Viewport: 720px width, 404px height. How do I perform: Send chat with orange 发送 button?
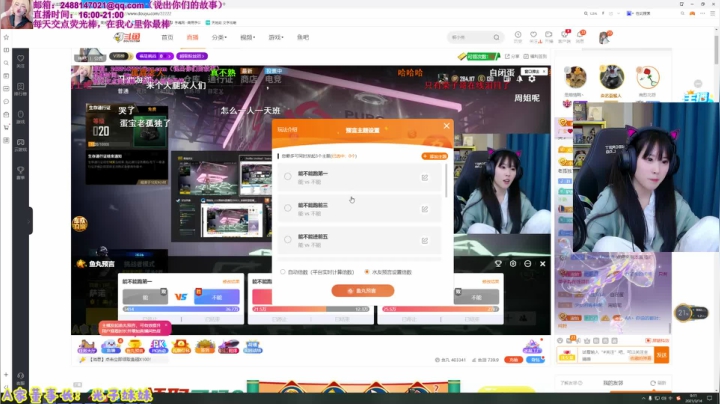(662, 355)
